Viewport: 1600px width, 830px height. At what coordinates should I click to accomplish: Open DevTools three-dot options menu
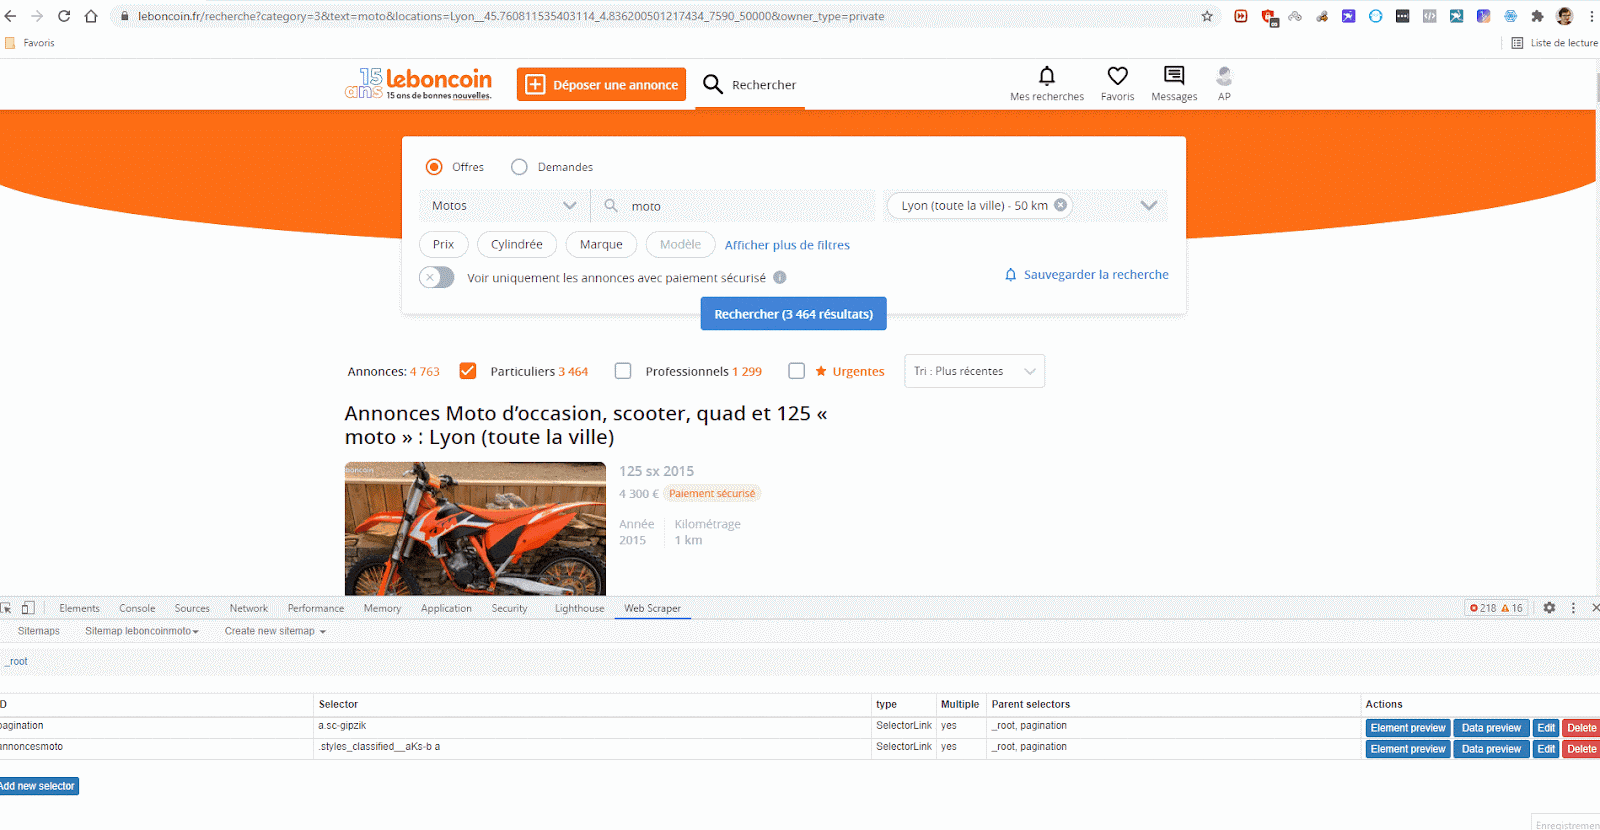click(x=1573, y=608)
